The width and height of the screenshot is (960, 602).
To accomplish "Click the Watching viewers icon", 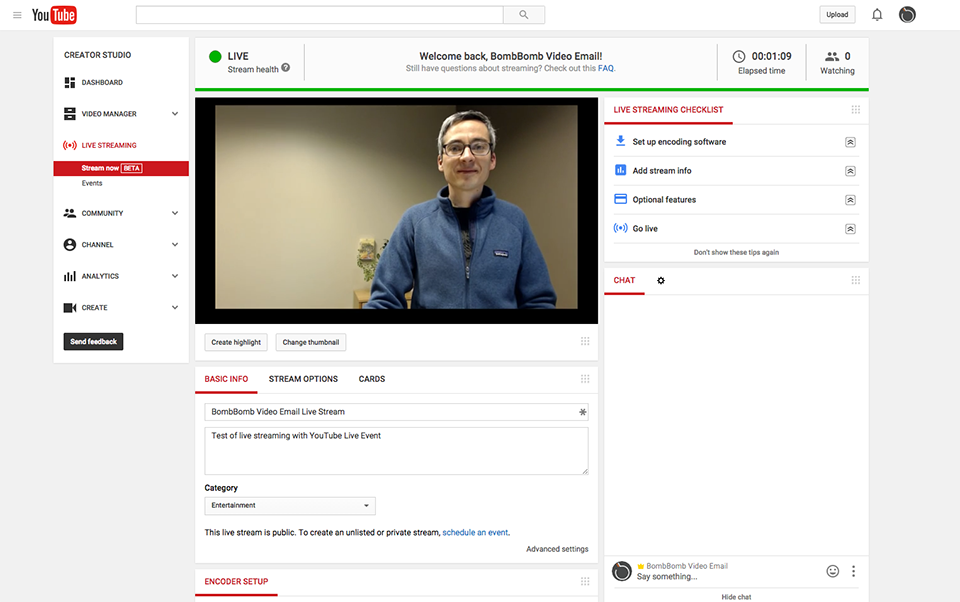I will coord(831,56).
